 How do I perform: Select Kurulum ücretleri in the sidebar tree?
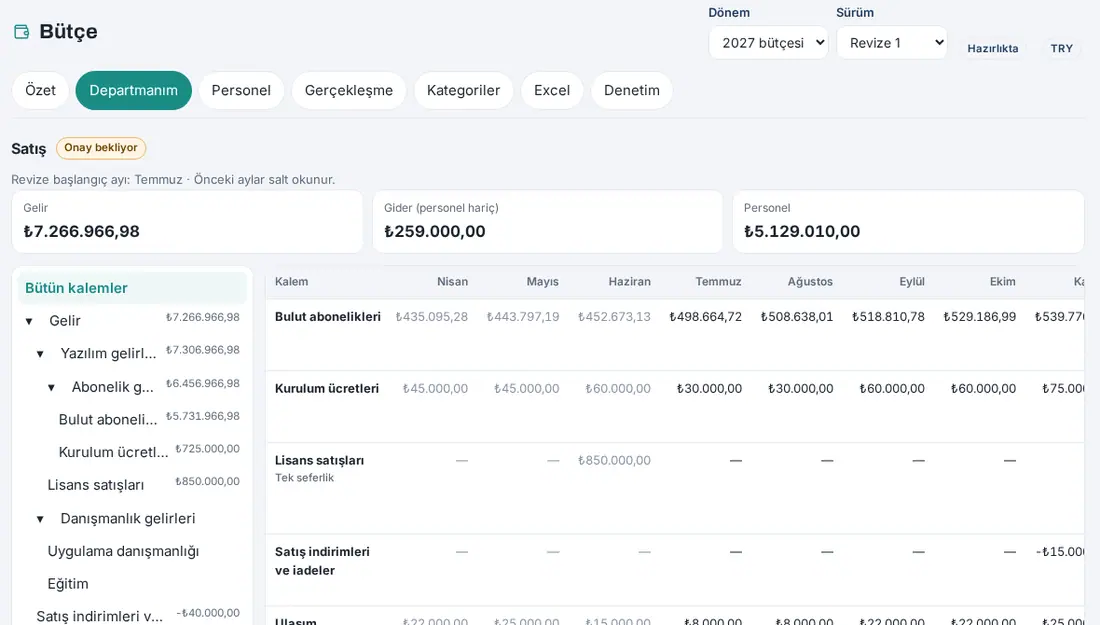coord(114,452)
